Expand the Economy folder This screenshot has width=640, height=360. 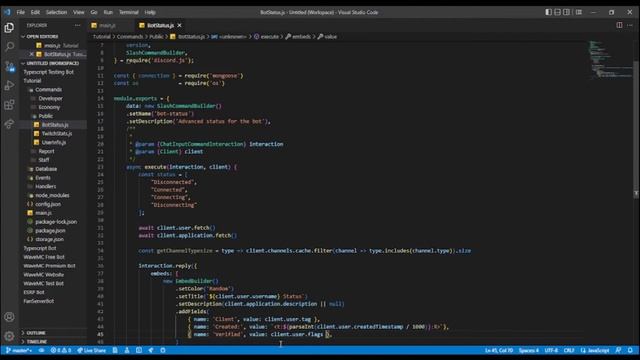(49, 107)
